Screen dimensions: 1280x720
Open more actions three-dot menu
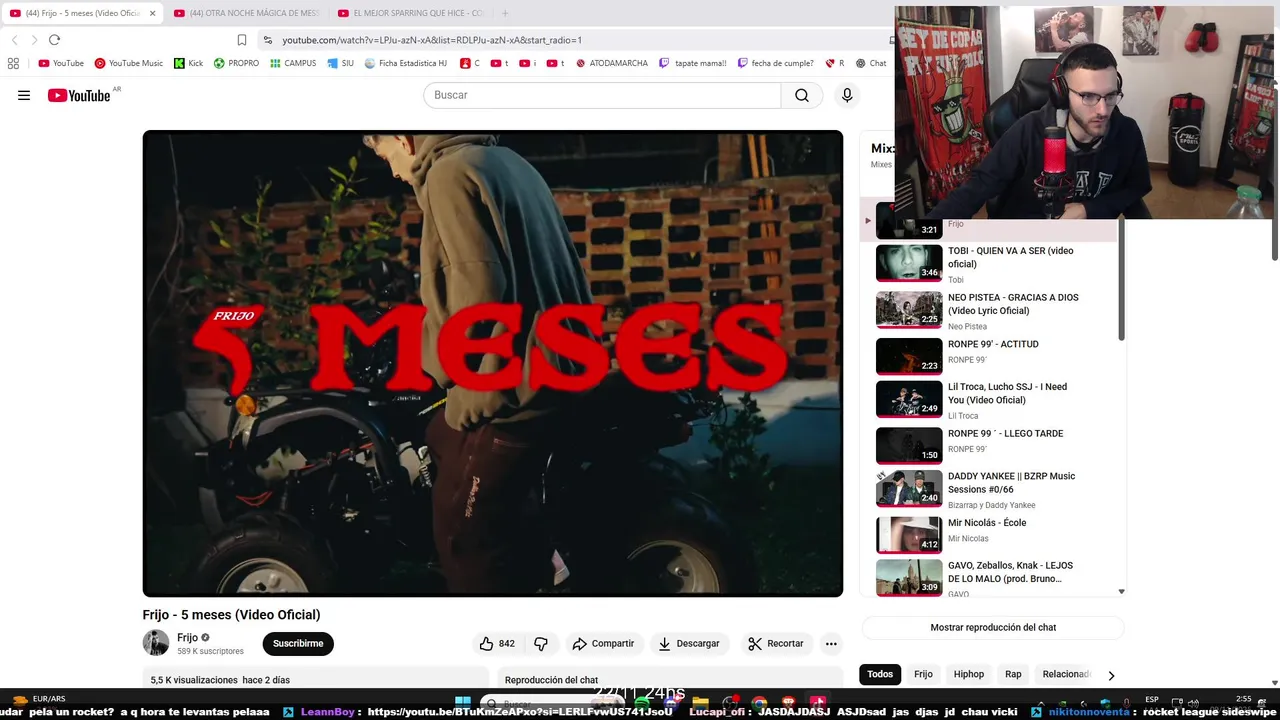[831, 644]
